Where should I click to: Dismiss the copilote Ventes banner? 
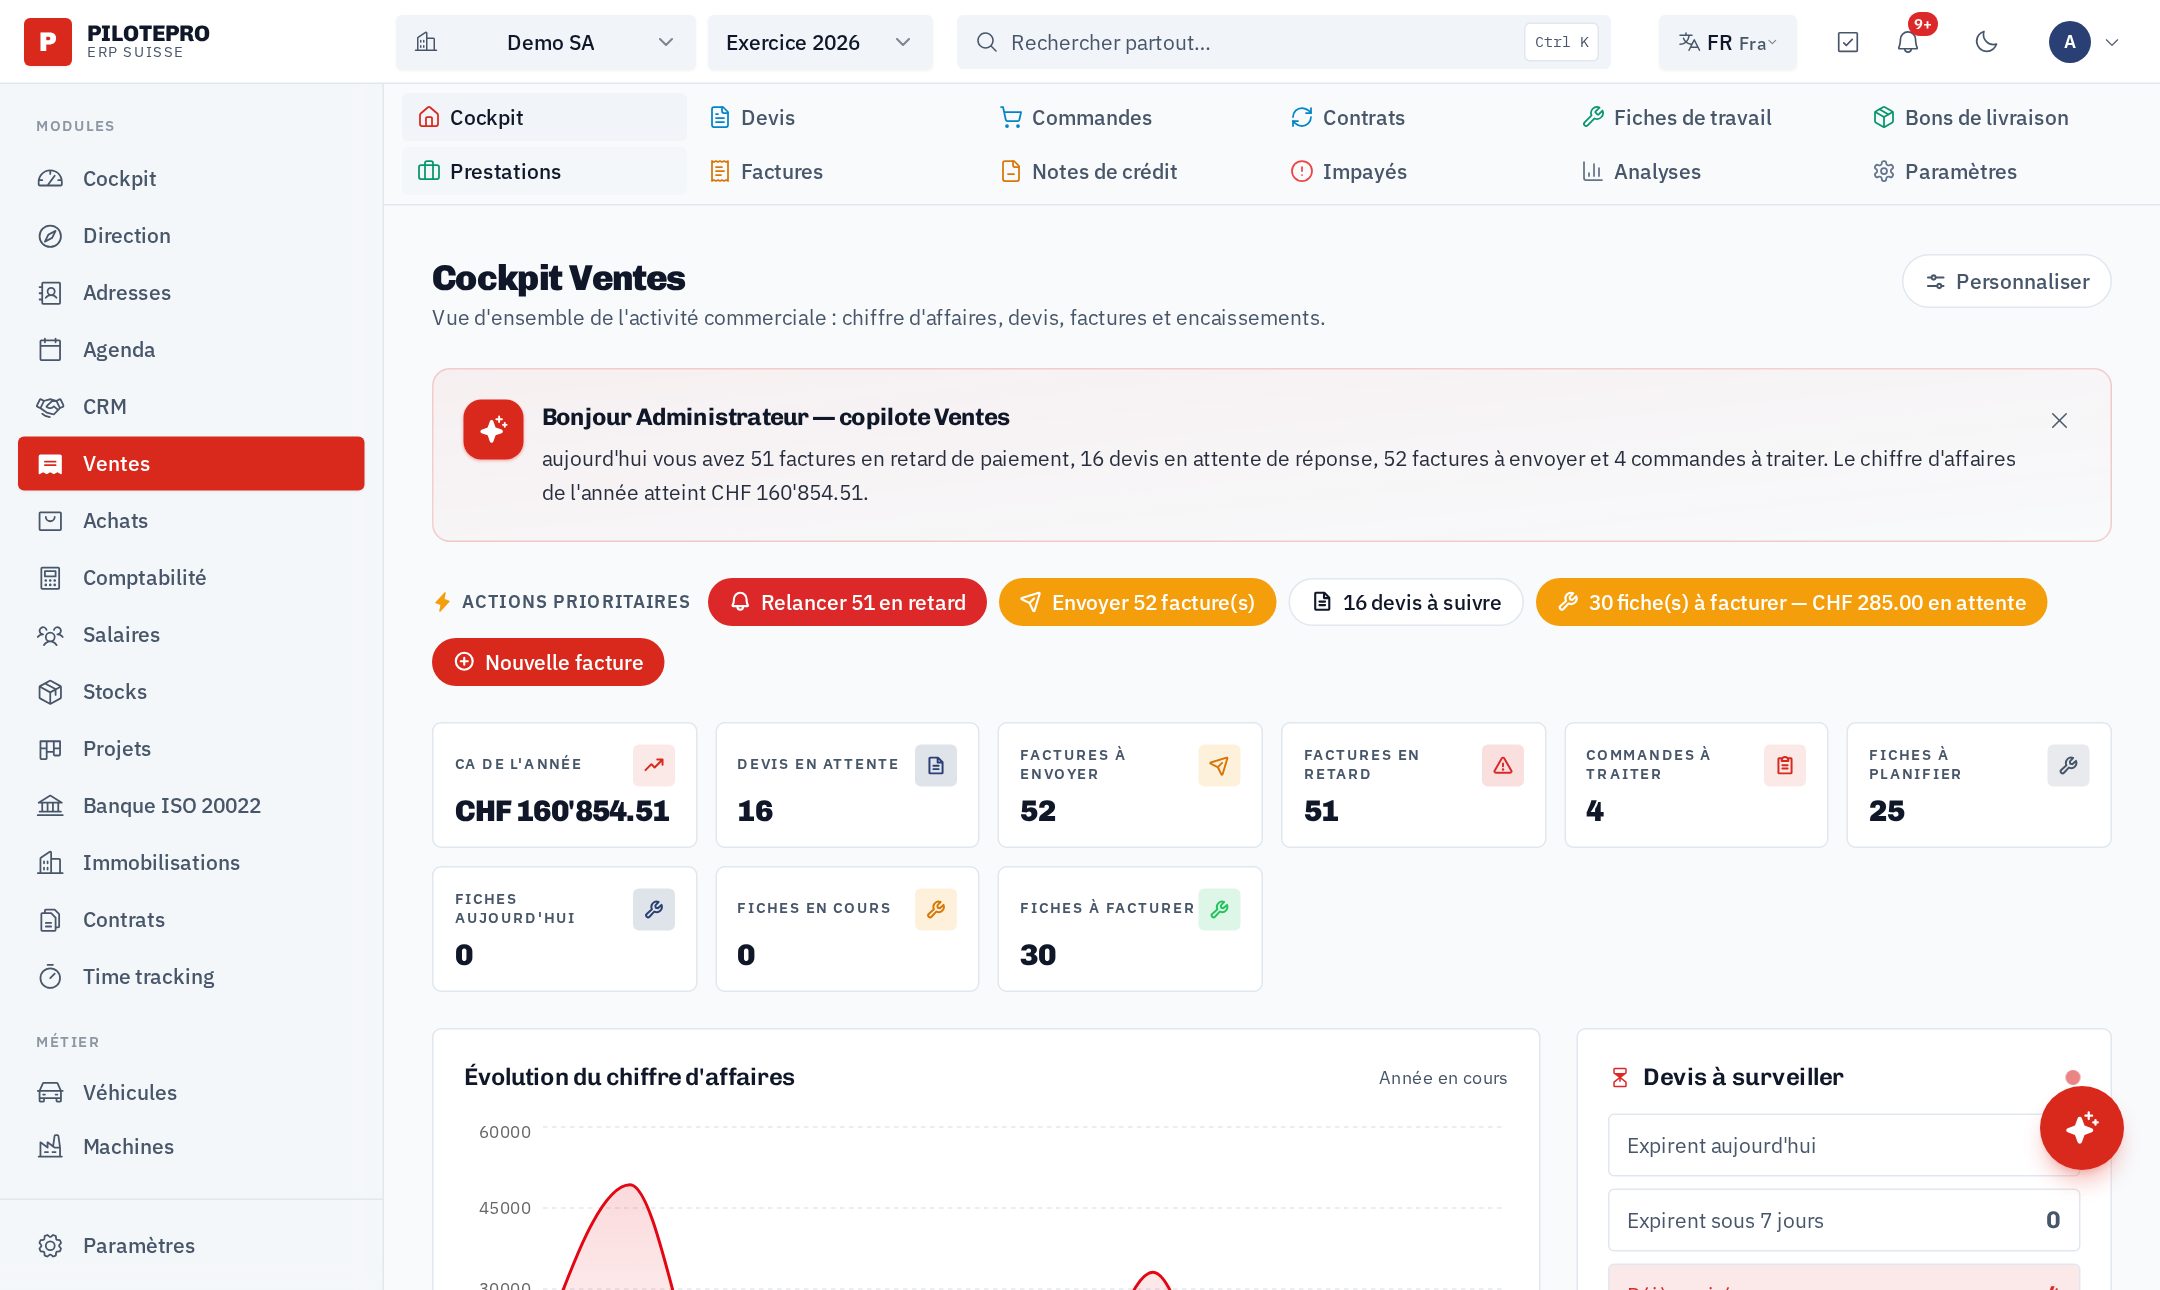click(x=2059, y=421)
